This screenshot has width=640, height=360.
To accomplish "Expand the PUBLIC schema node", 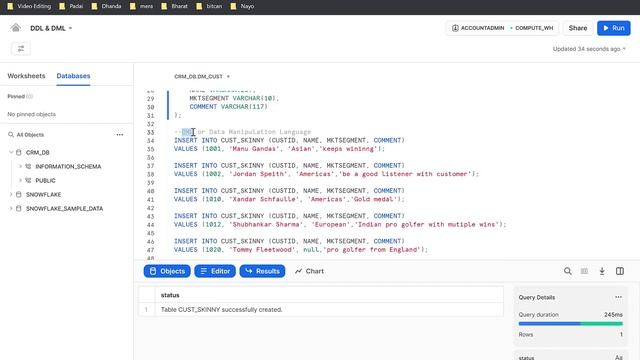I will (20, 180).
